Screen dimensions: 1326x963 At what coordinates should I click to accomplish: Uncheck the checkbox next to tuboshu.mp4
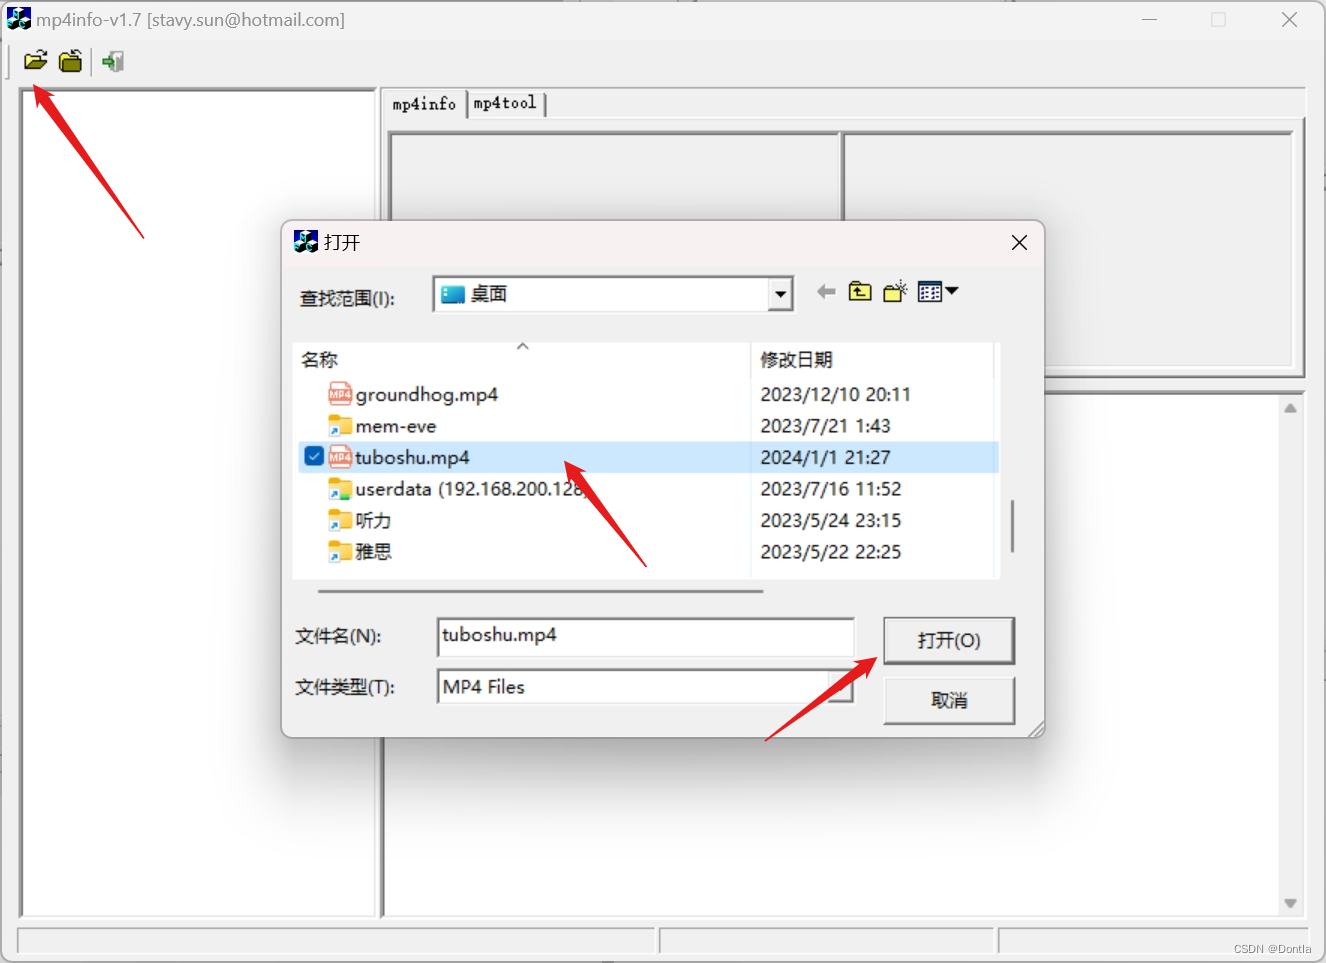point(313,456)
